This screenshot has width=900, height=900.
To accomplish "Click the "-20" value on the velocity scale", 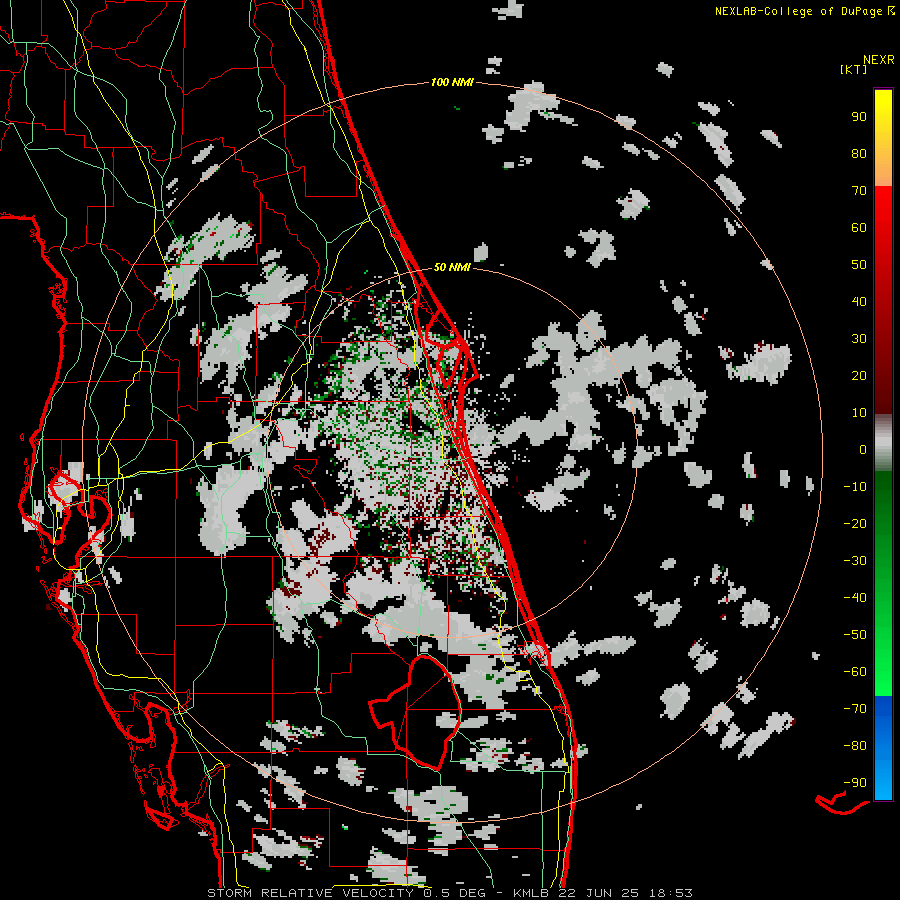I will 855,523.
